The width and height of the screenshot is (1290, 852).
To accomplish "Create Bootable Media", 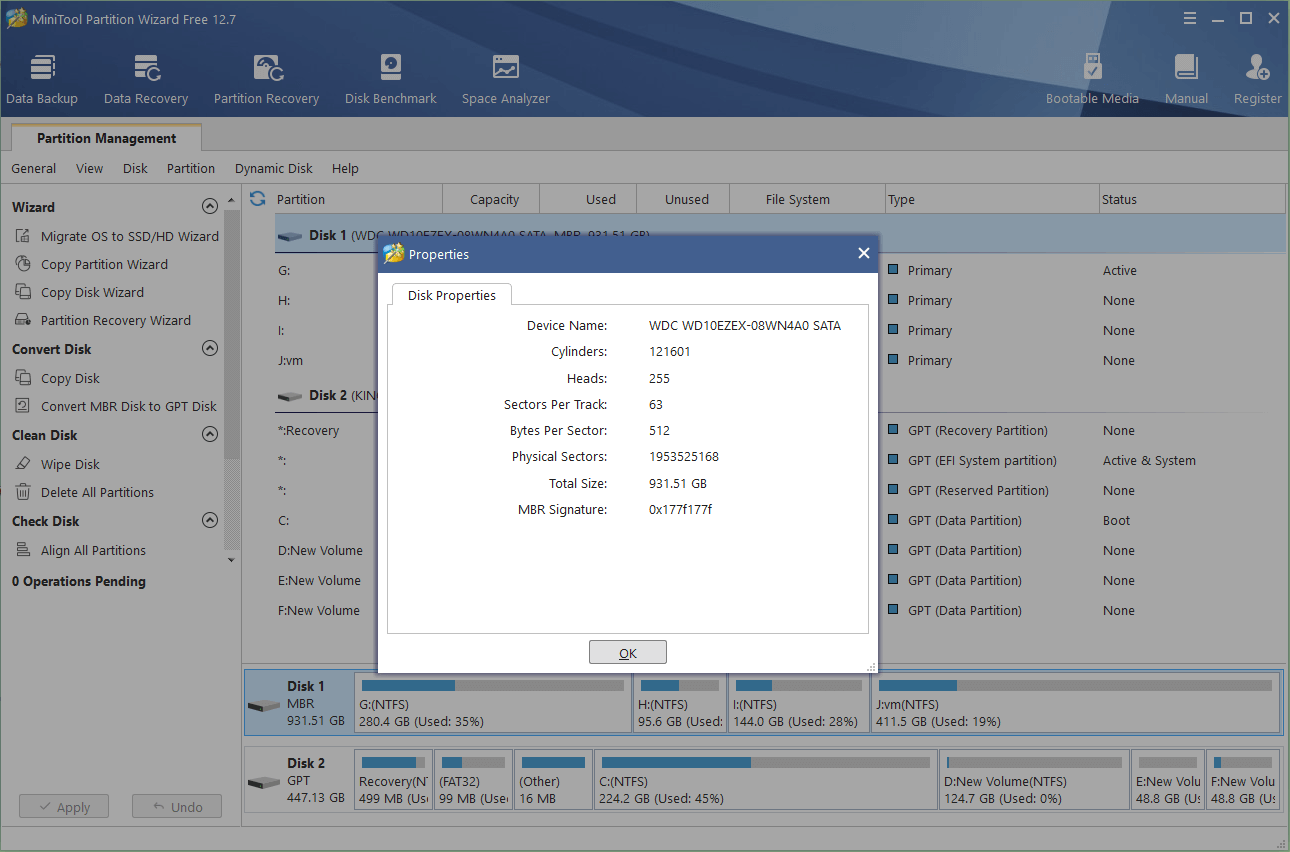I will pyautogui.click(x=1092, y=79).
